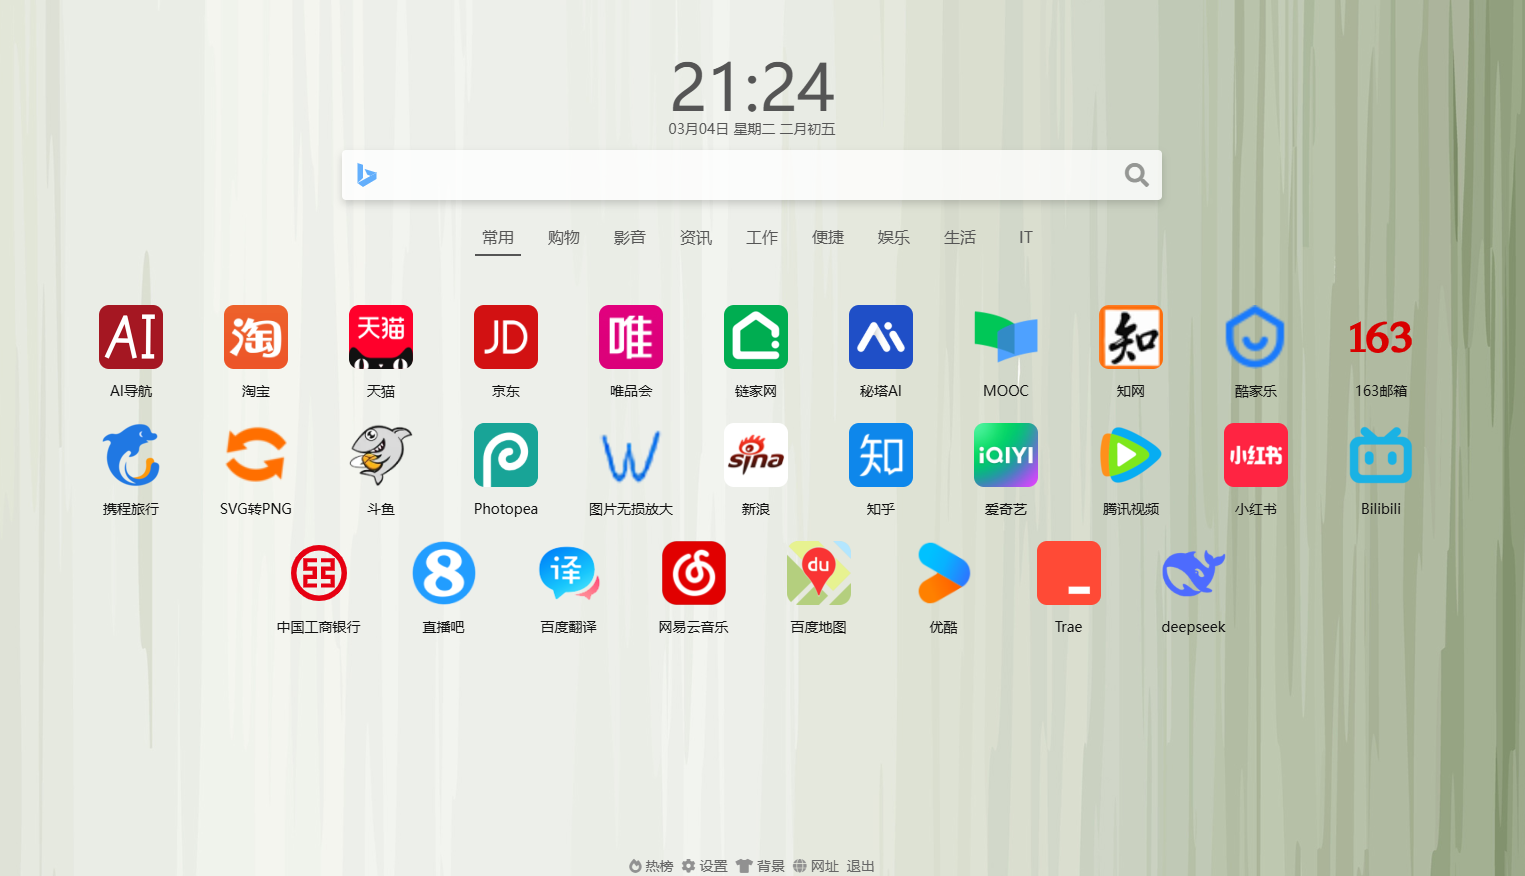Launch the 百度翻译 translate icon

pyautogui.click(x=569, y=573)
